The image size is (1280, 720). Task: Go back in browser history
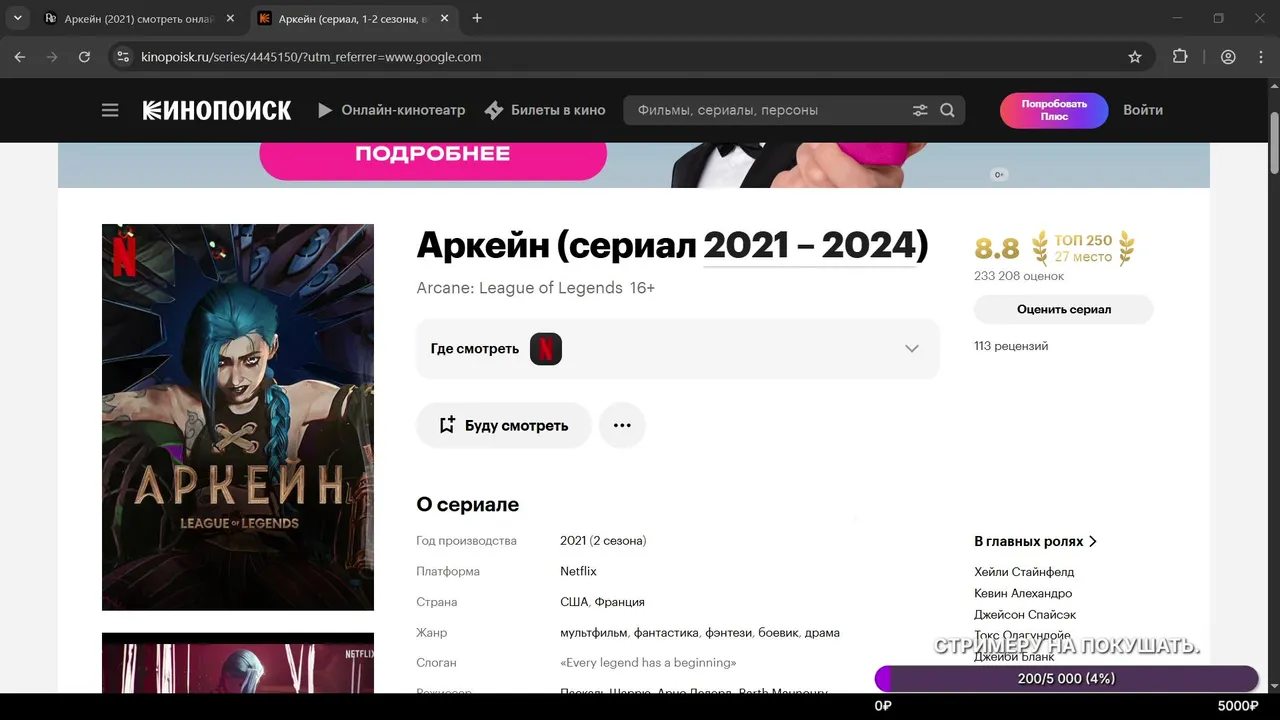(x=20, y=57)
